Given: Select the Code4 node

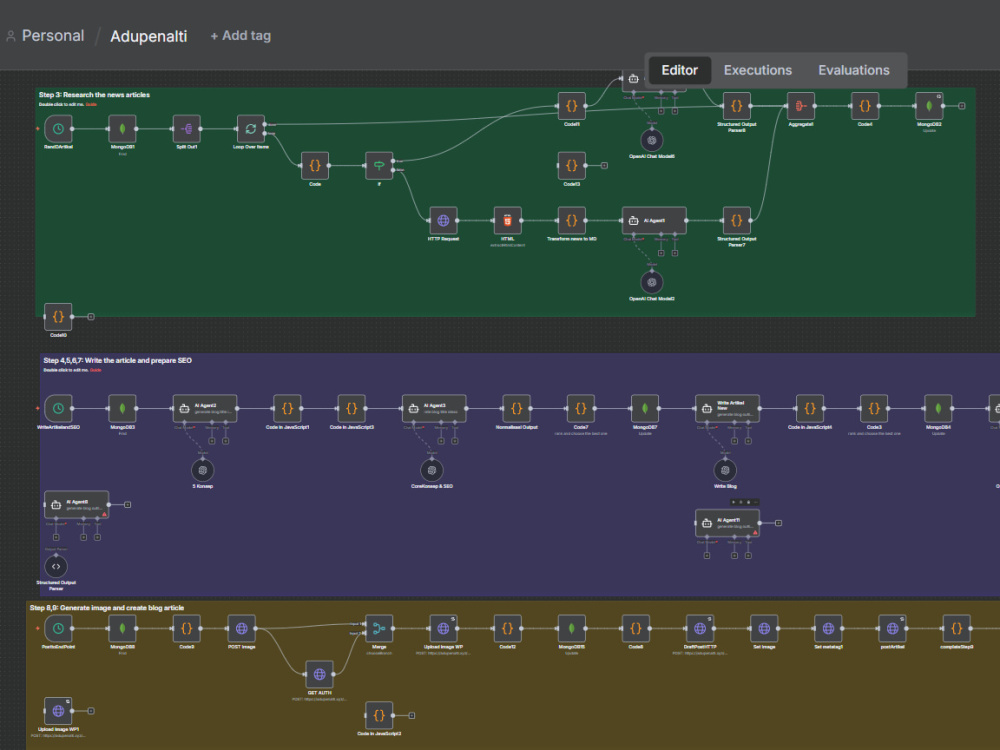Looking at the screenshot, I should click(865, 106).
